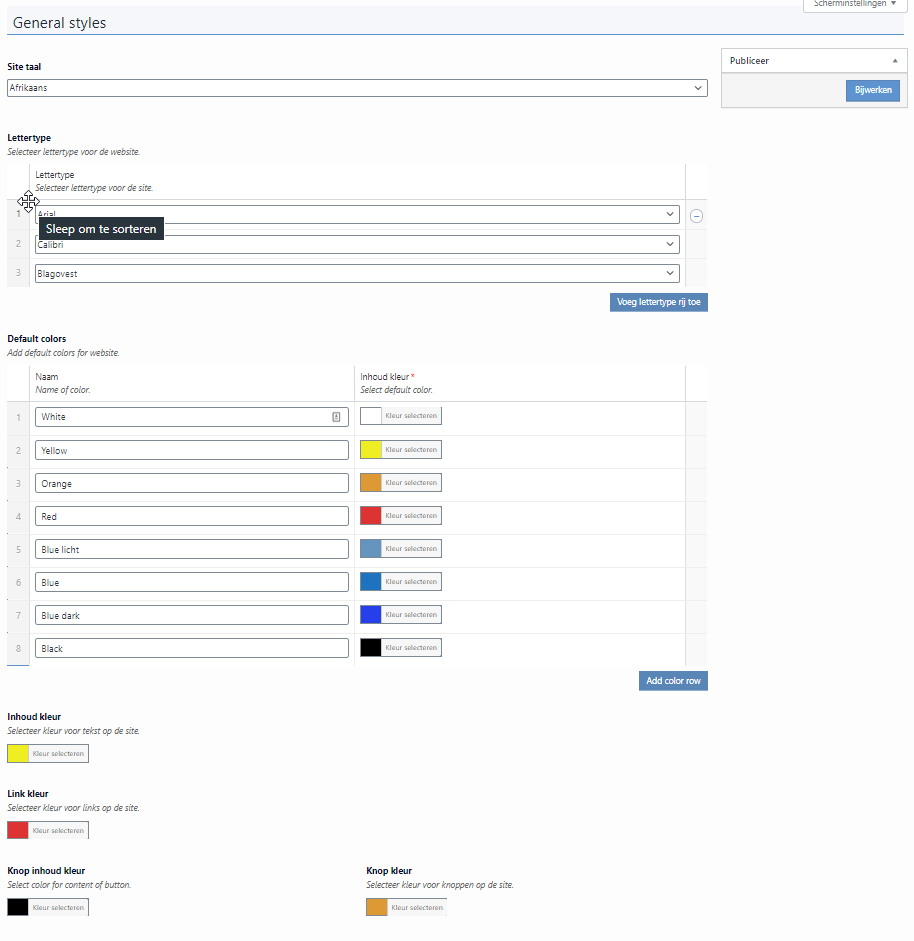
Task: Open the Knop kleur orange color picker
Action: (406, 907)
